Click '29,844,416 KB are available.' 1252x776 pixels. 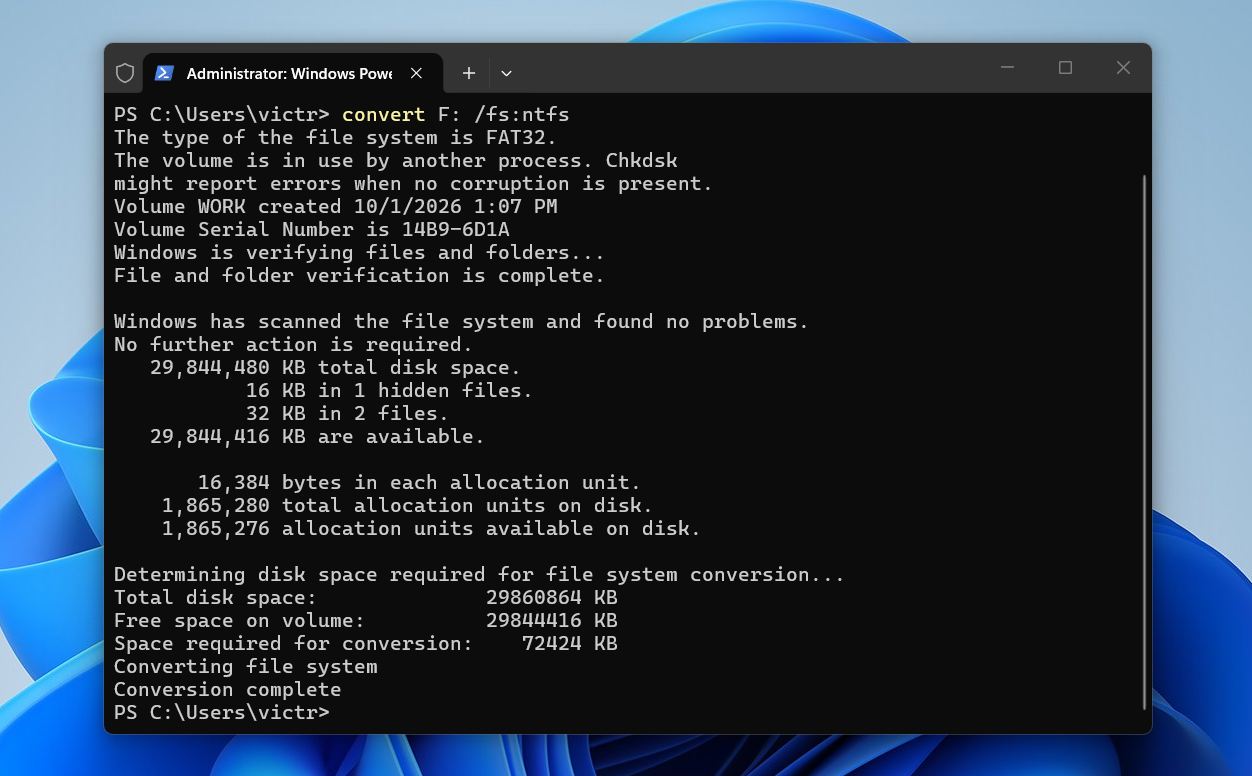pos(317,437)
